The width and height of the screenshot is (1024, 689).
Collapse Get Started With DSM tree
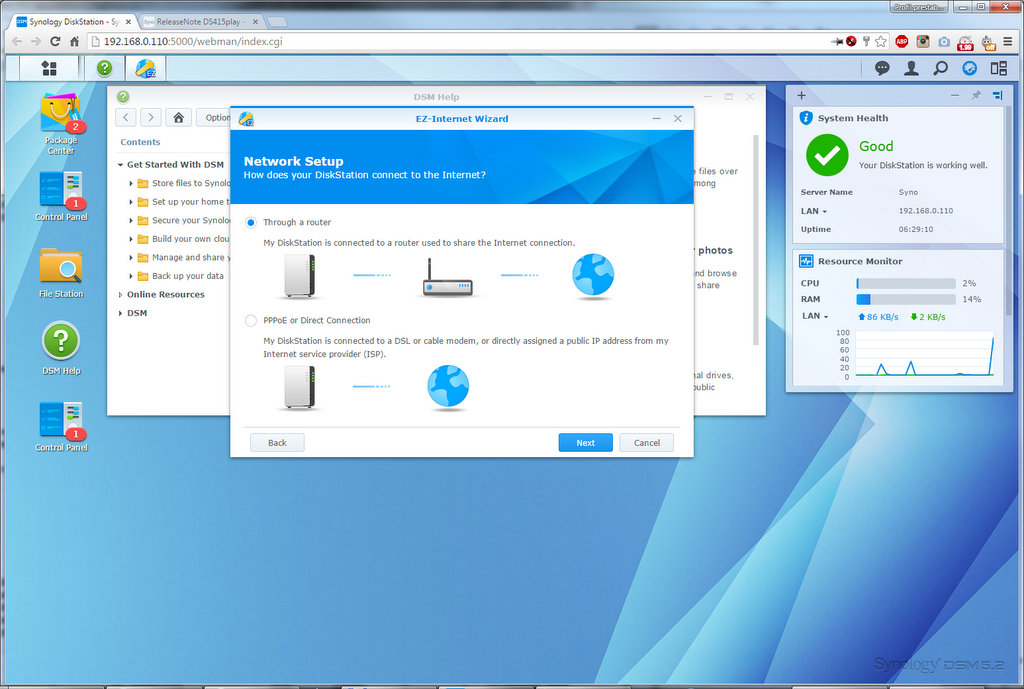click(x=120, y=165)
